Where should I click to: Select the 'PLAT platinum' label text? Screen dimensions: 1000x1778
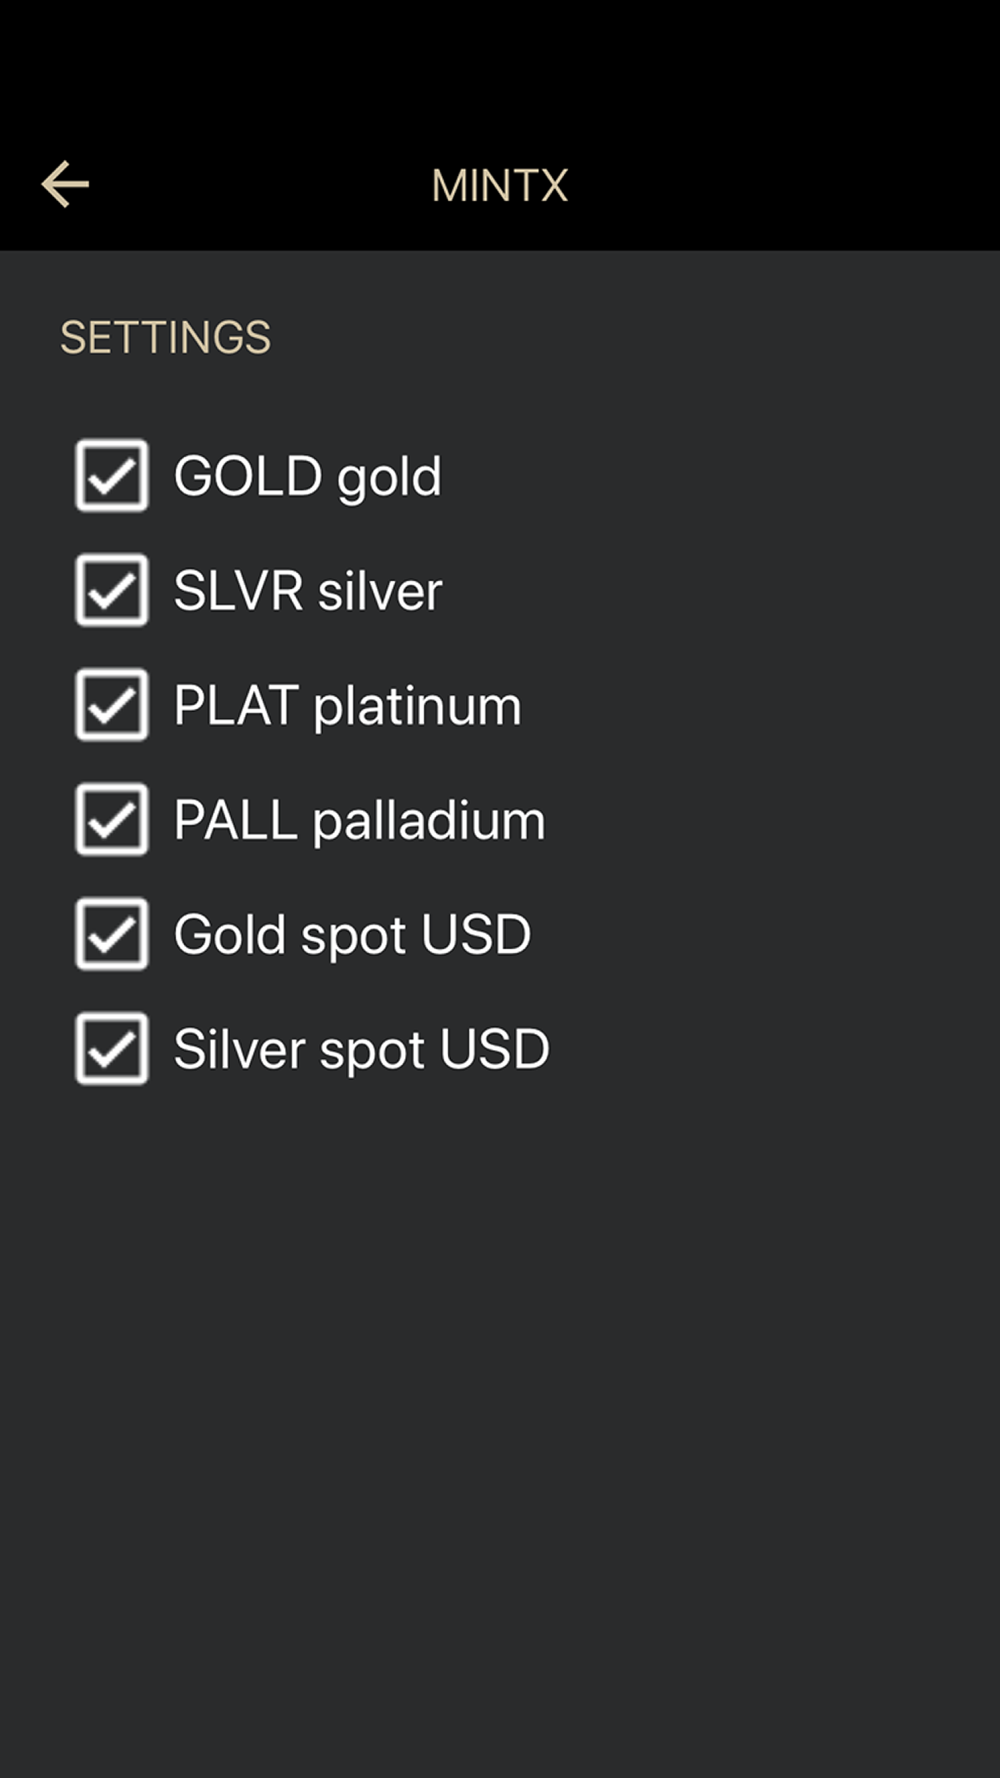[348, 707]
